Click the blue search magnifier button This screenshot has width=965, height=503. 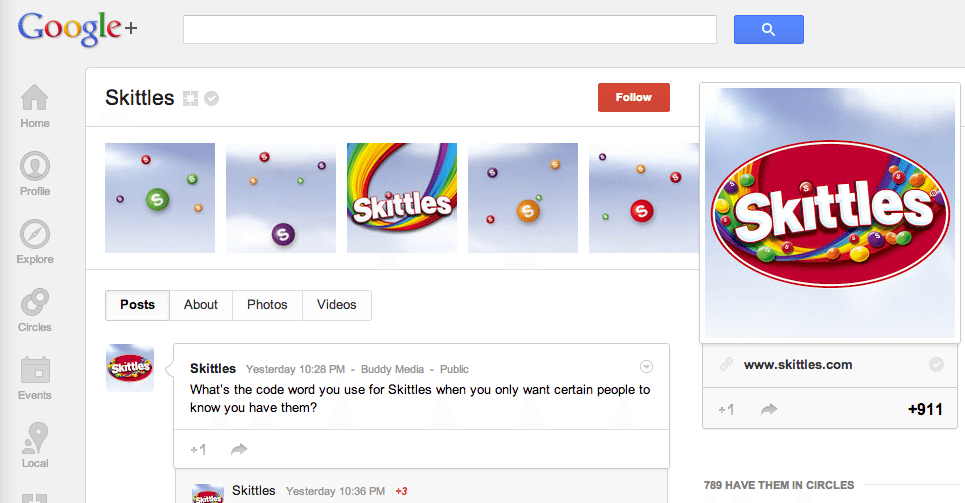click(x=769, y=30)
